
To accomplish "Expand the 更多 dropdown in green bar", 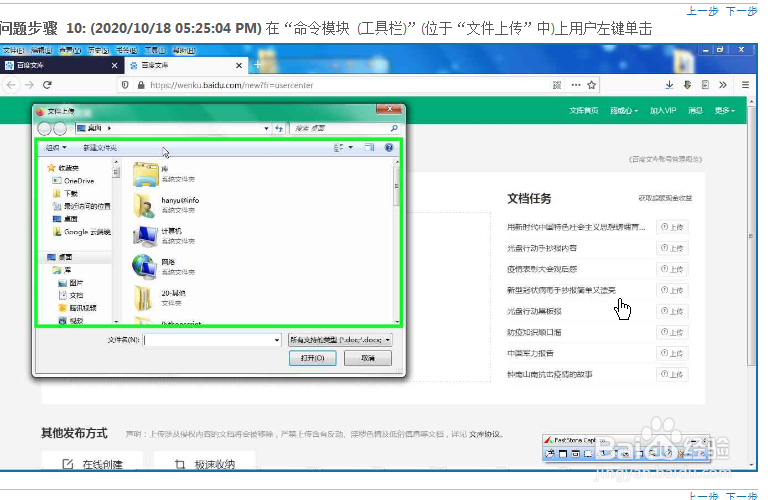I will pos(725,111).
